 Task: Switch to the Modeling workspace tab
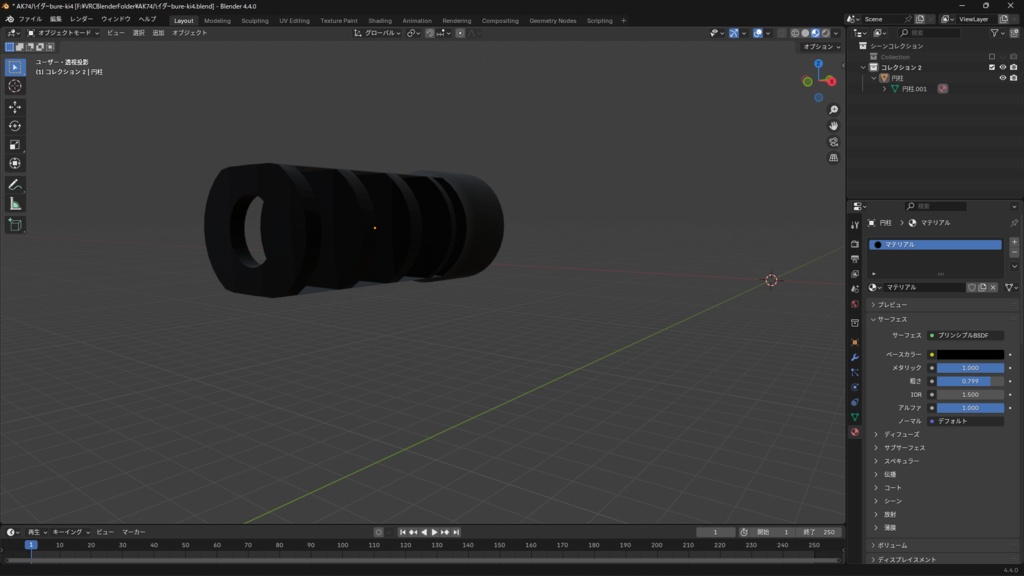(217, 21)
